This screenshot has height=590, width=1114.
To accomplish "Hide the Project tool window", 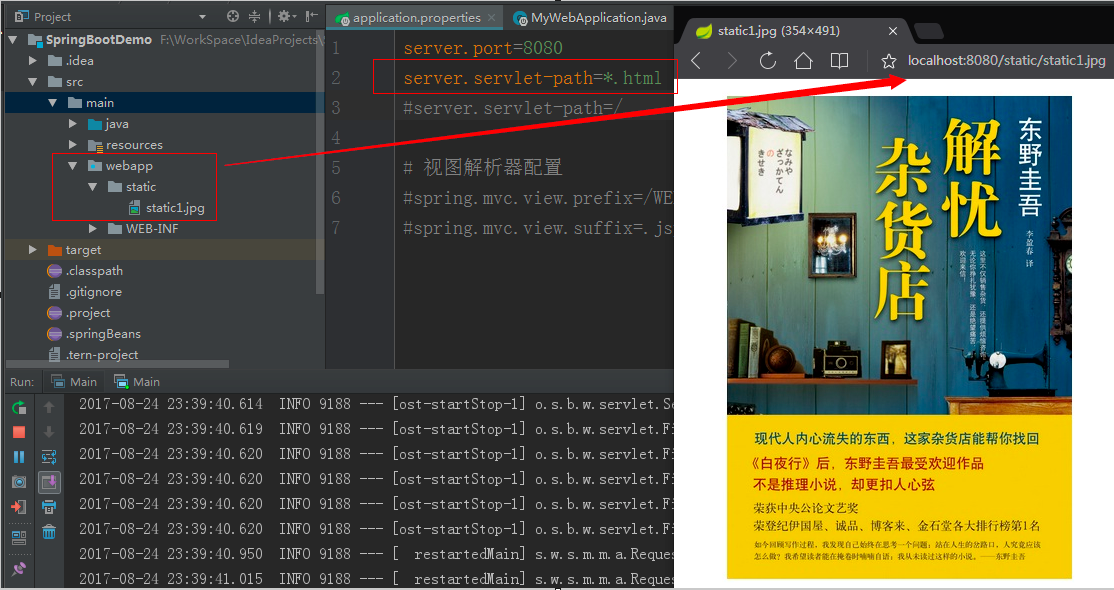I will tap(312, 16).
